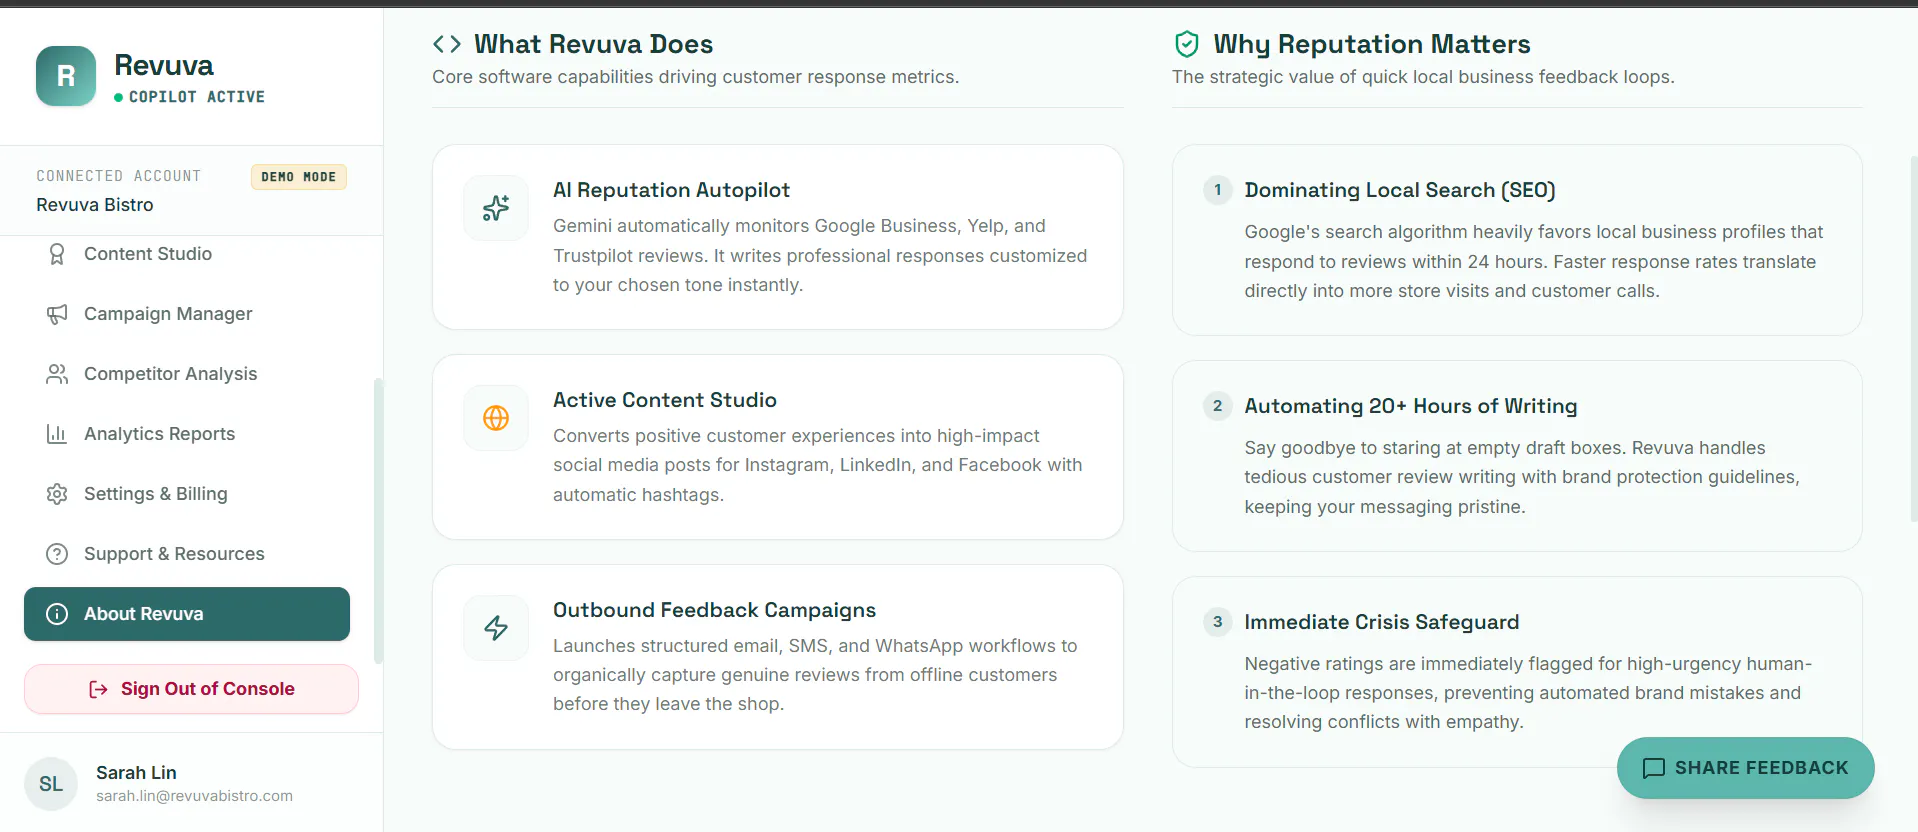Open Settings & Billing
This screenshot has width=1918, height=832.
187,494
